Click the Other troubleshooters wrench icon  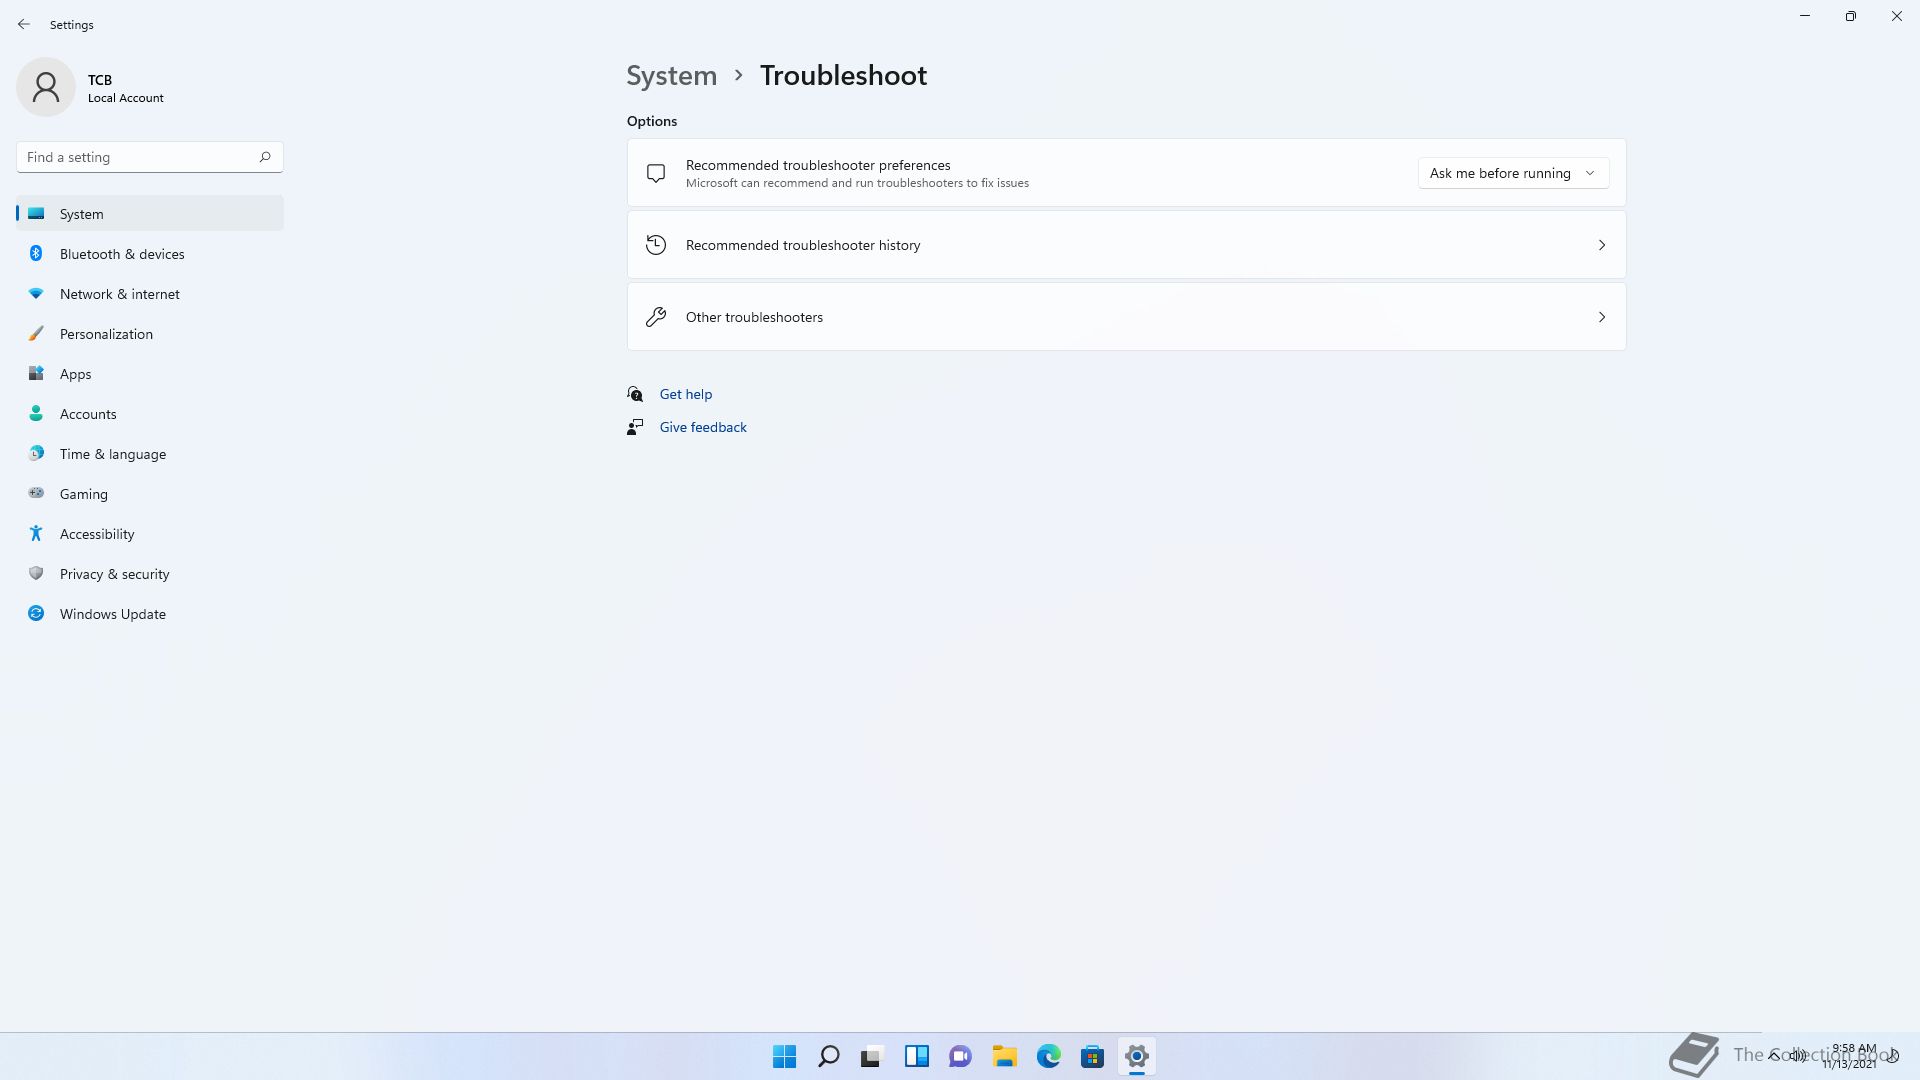tap(656, 317)
